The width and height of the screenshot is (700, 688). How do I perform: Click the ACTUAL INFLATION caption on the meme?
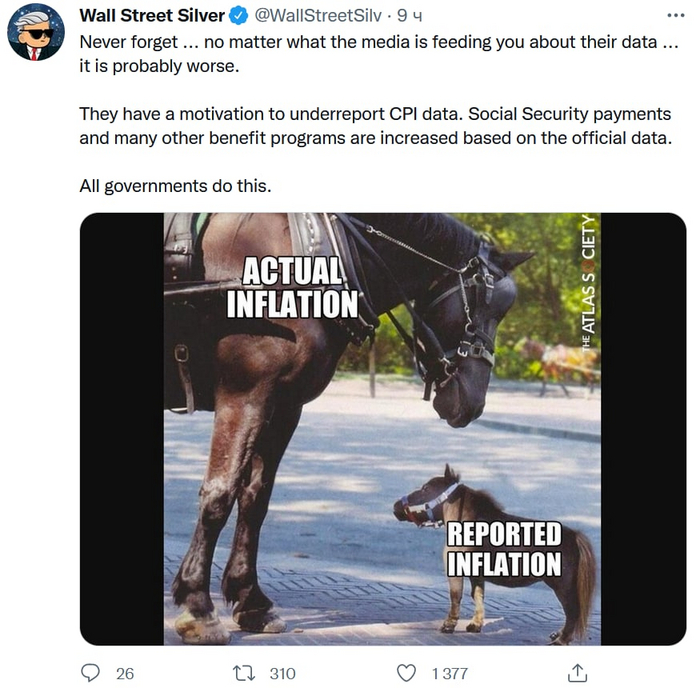pos(292,288)
